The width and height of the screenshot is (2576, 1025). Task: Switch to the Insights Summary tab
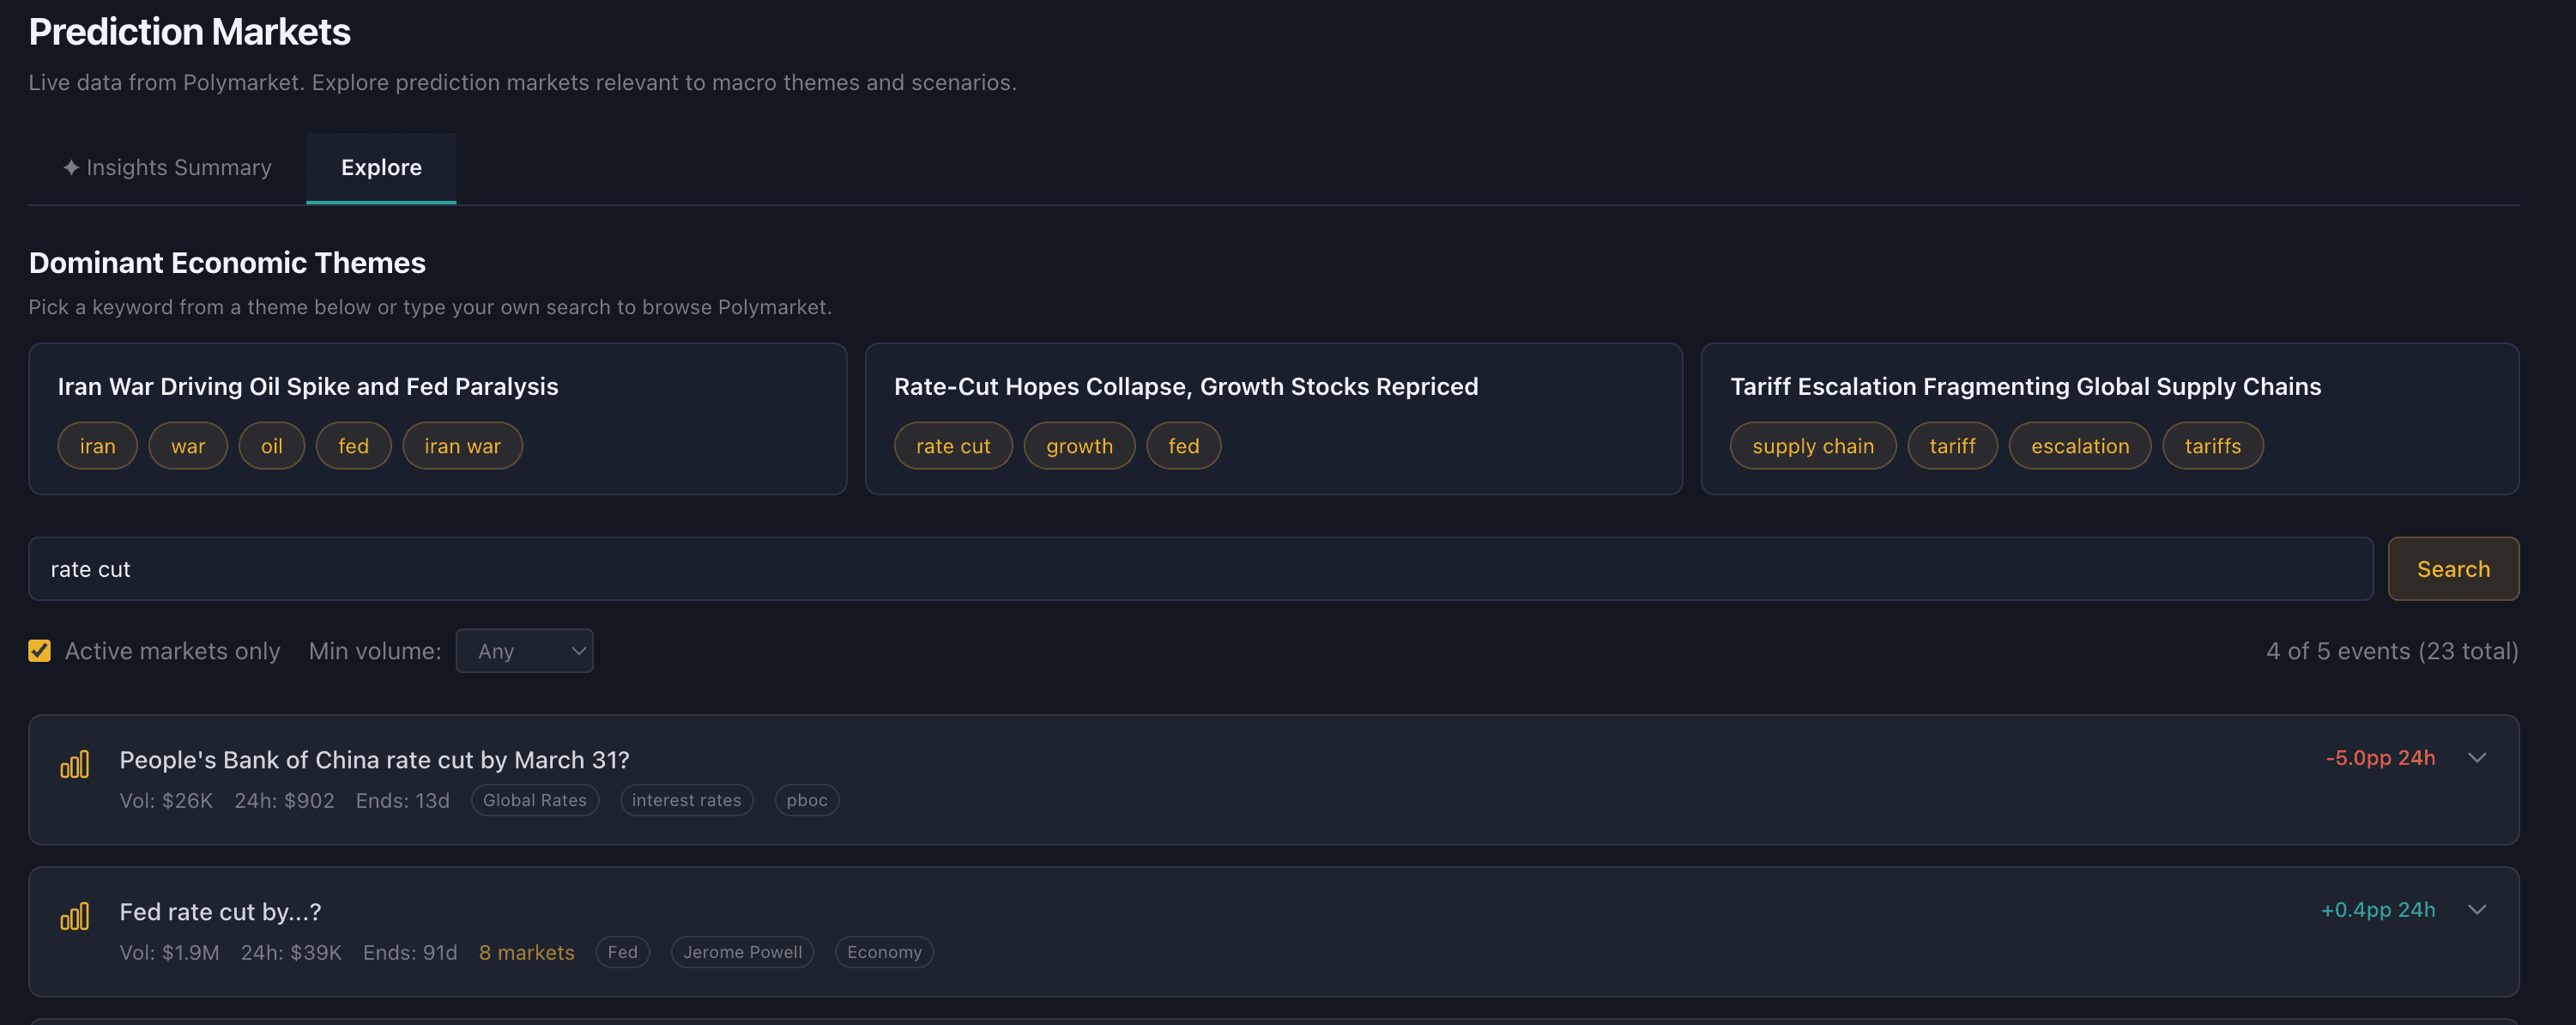166,167
